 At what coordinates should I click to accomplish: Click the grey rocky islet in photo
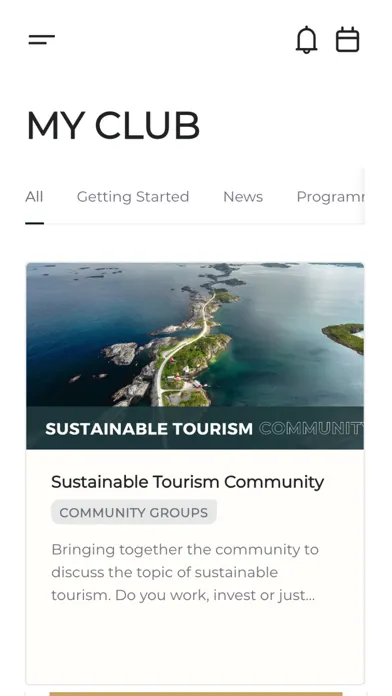[121, 353]
